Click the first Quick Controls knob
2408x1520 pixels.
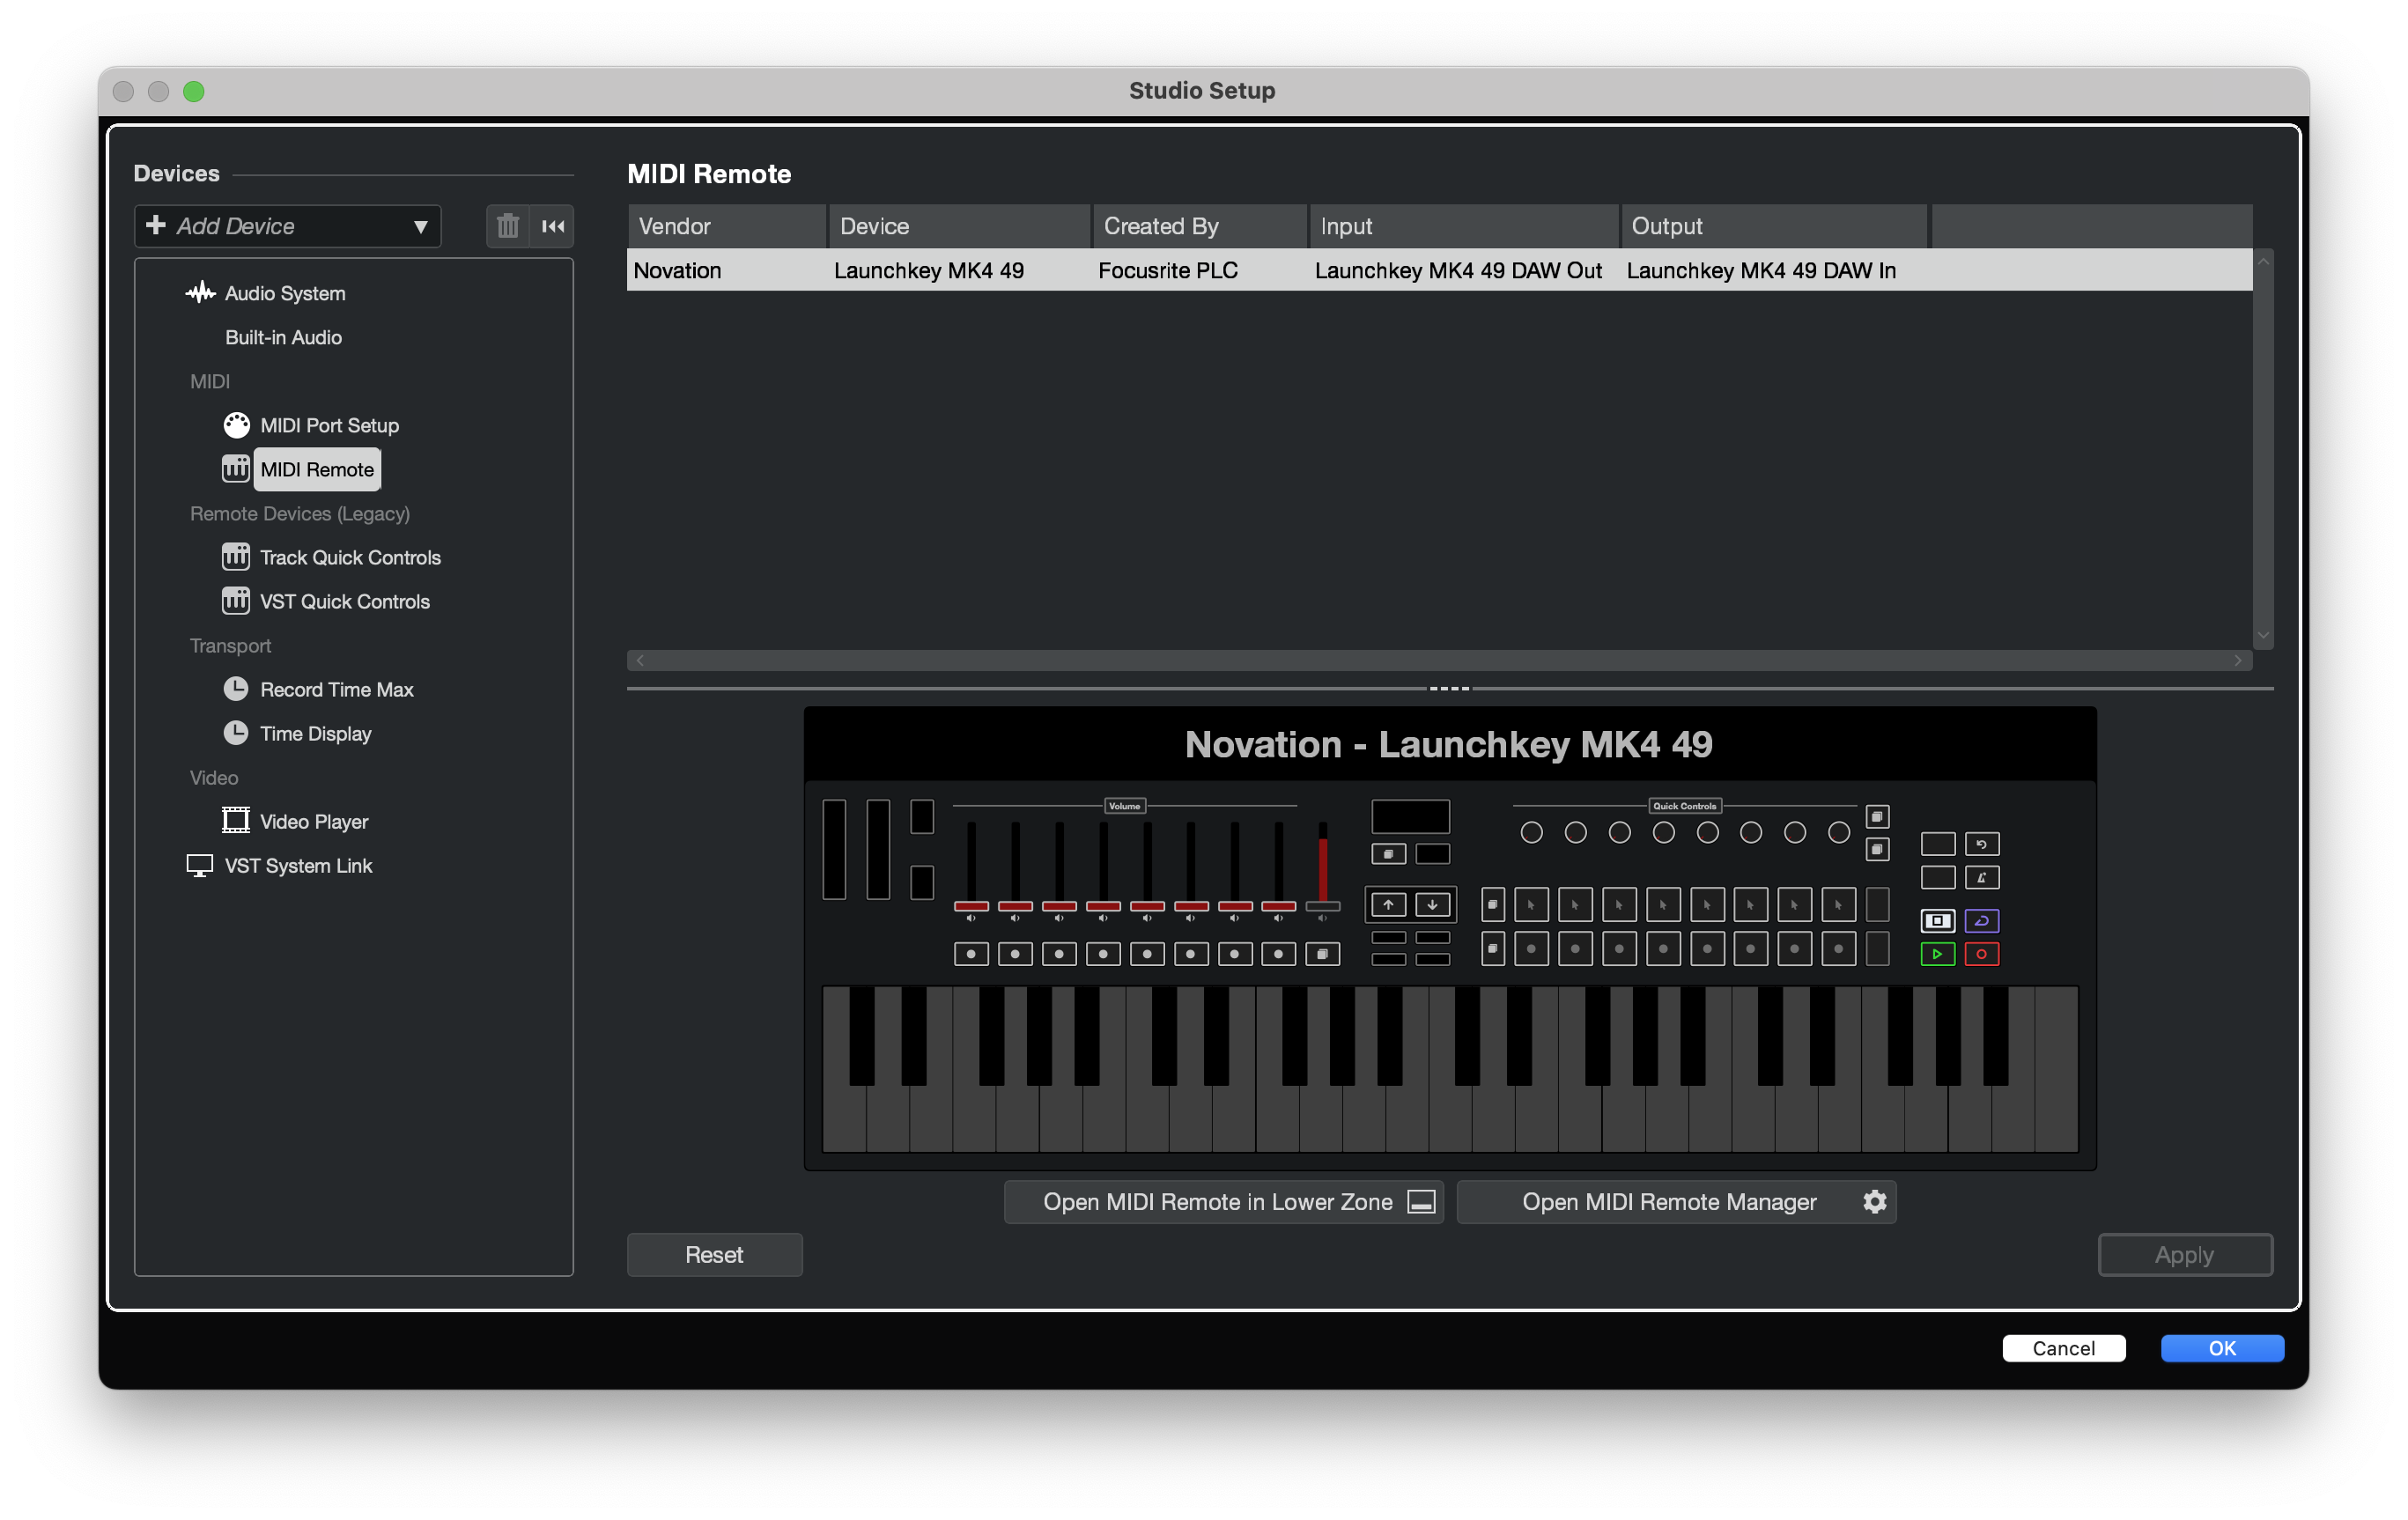1531,832
